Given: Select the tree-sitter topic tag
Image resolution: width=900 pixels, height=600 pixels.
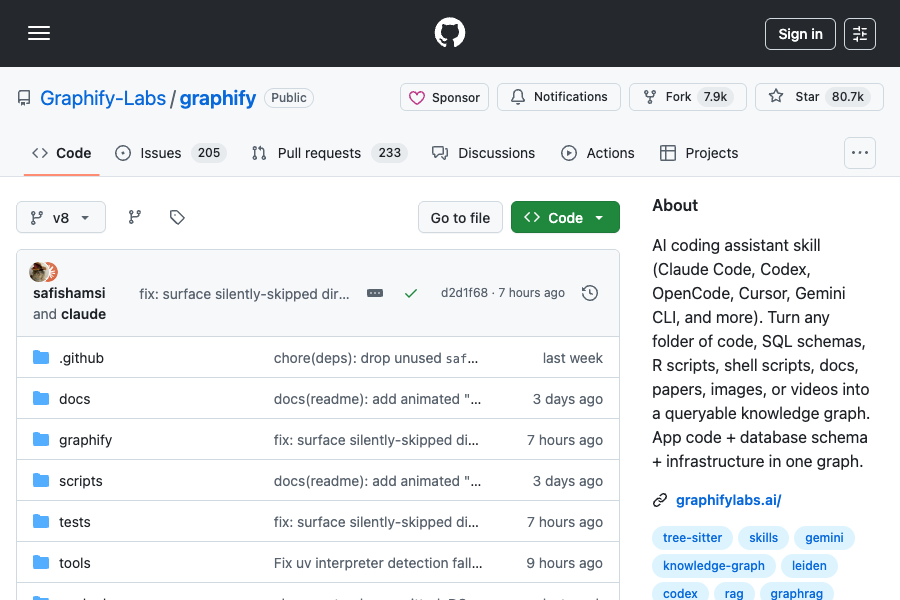Looking at the screenshot, I should click(692, 538).
